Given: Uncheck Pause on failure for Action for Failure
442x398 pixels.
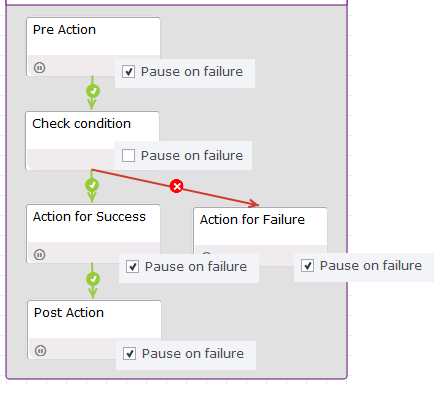Looking at the screenshot, I should click(307, 266).
